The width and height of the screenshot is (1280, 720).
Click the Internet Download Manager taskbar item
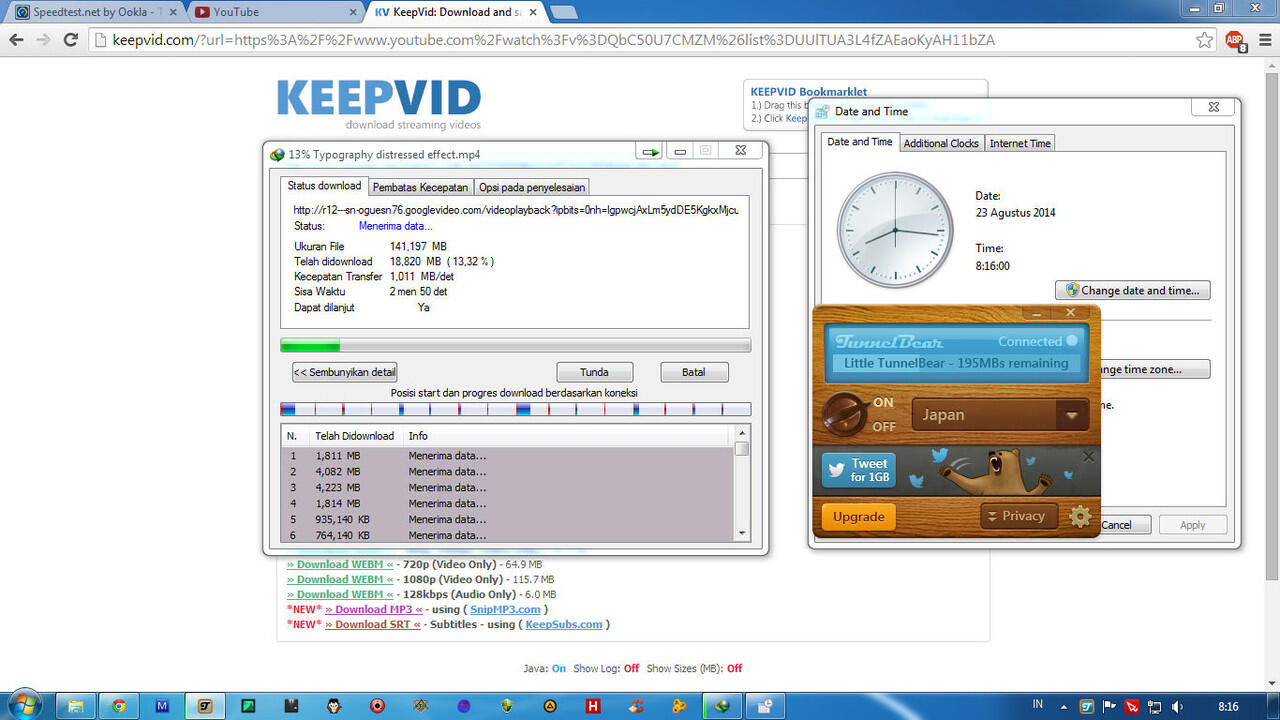click(x=722, y=705)
